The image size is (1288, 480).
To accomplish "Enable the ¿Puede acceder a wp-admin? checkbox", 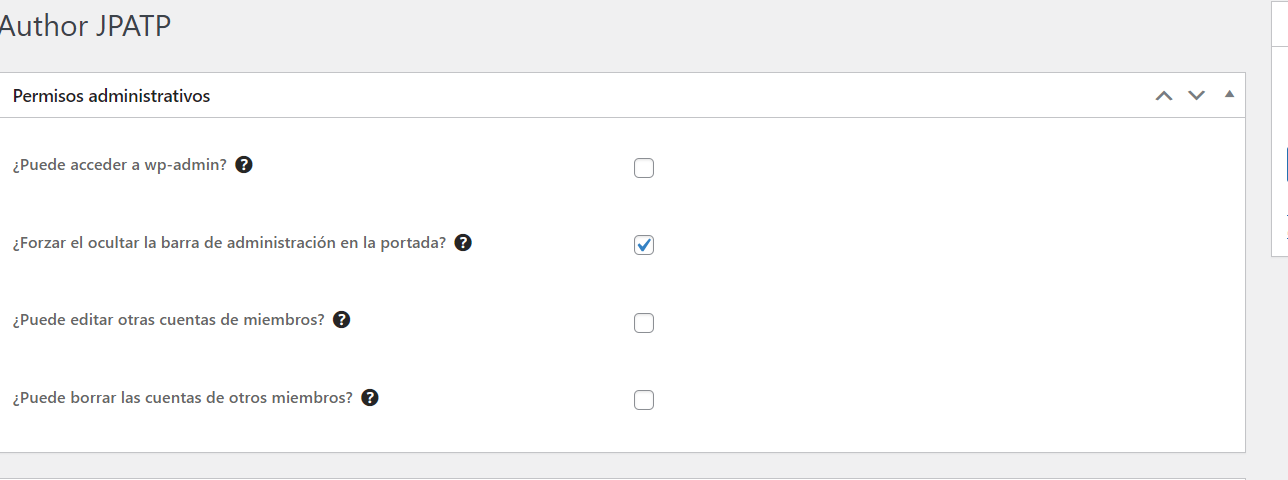I will pos(644,168).
